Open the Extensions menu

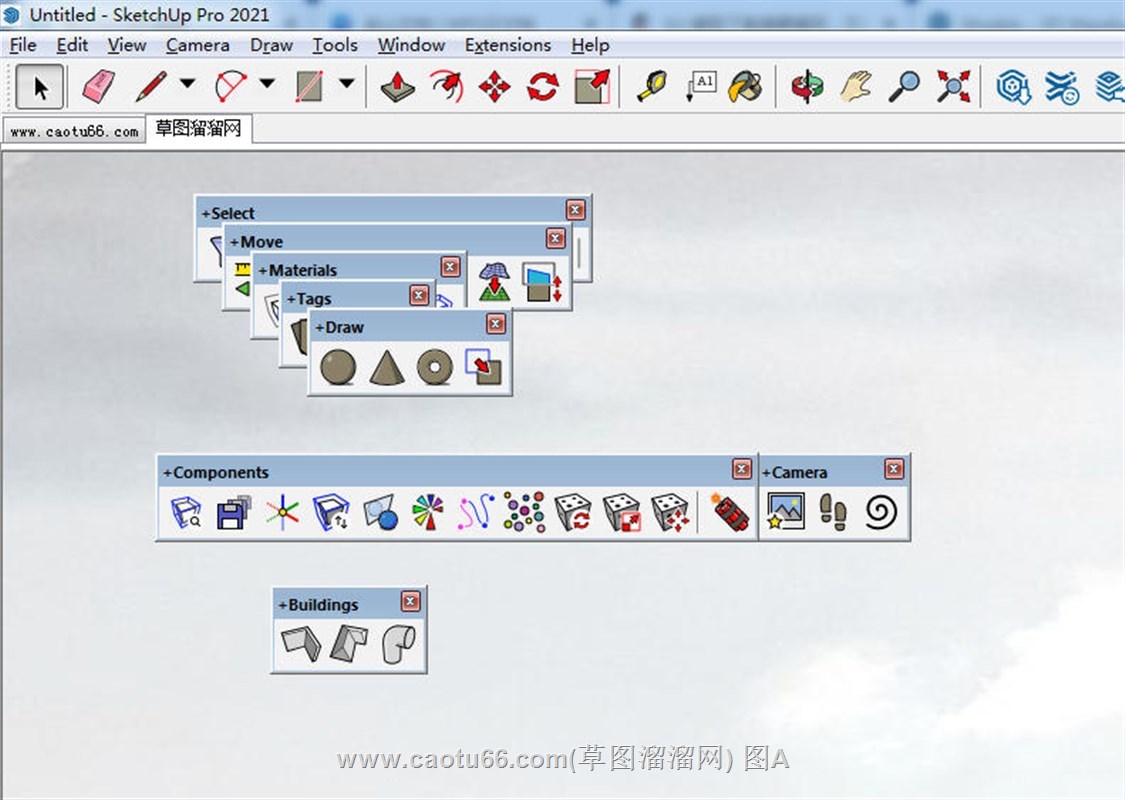click(x=508, y=45)
